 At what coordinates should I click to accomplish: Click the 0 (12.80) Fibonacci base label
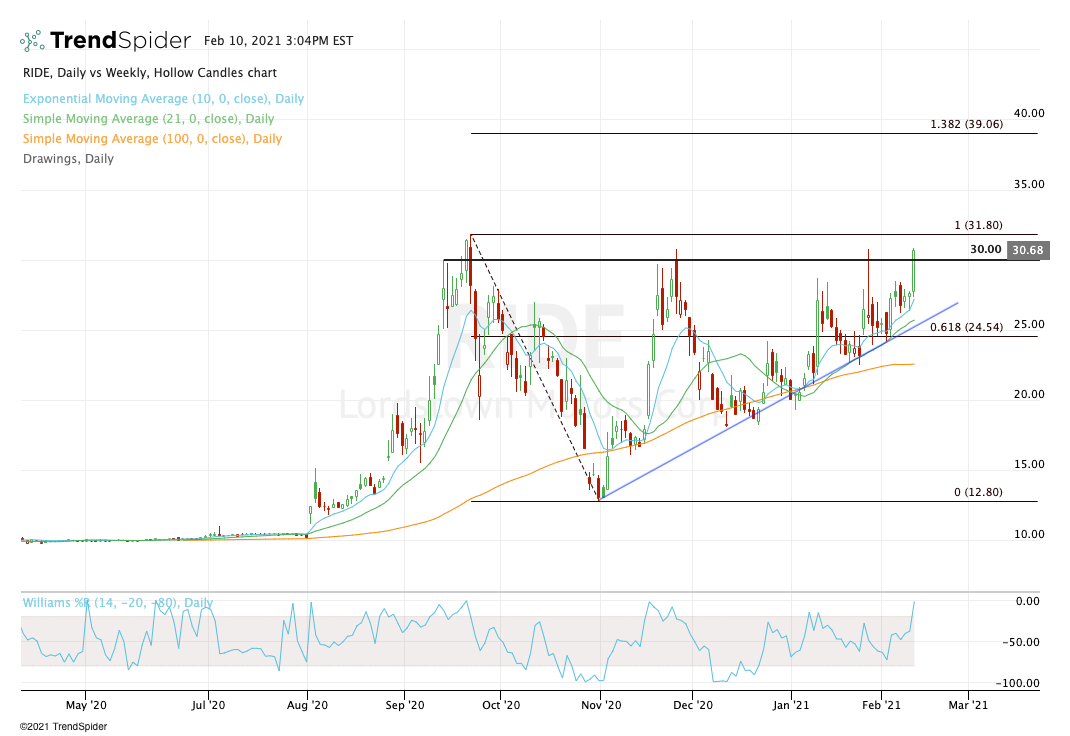coord(977,492)
